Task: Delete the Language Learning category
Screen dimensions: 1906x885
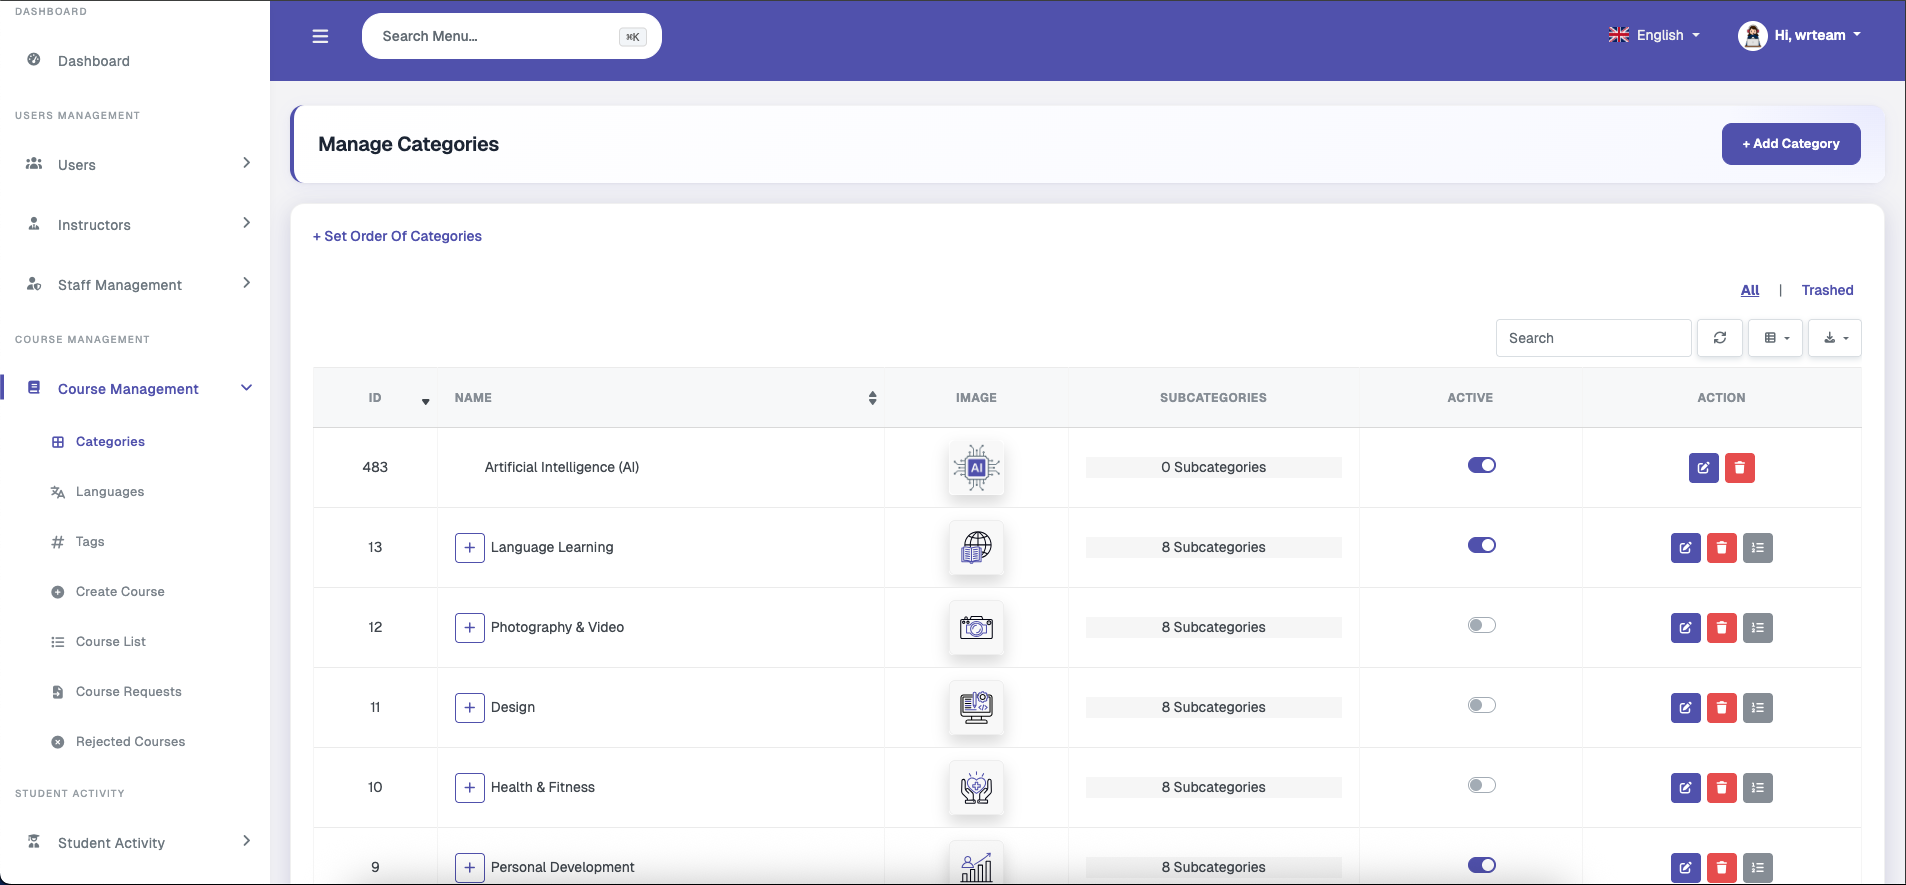Action: pyautogui.click(x=1721, y=548)
